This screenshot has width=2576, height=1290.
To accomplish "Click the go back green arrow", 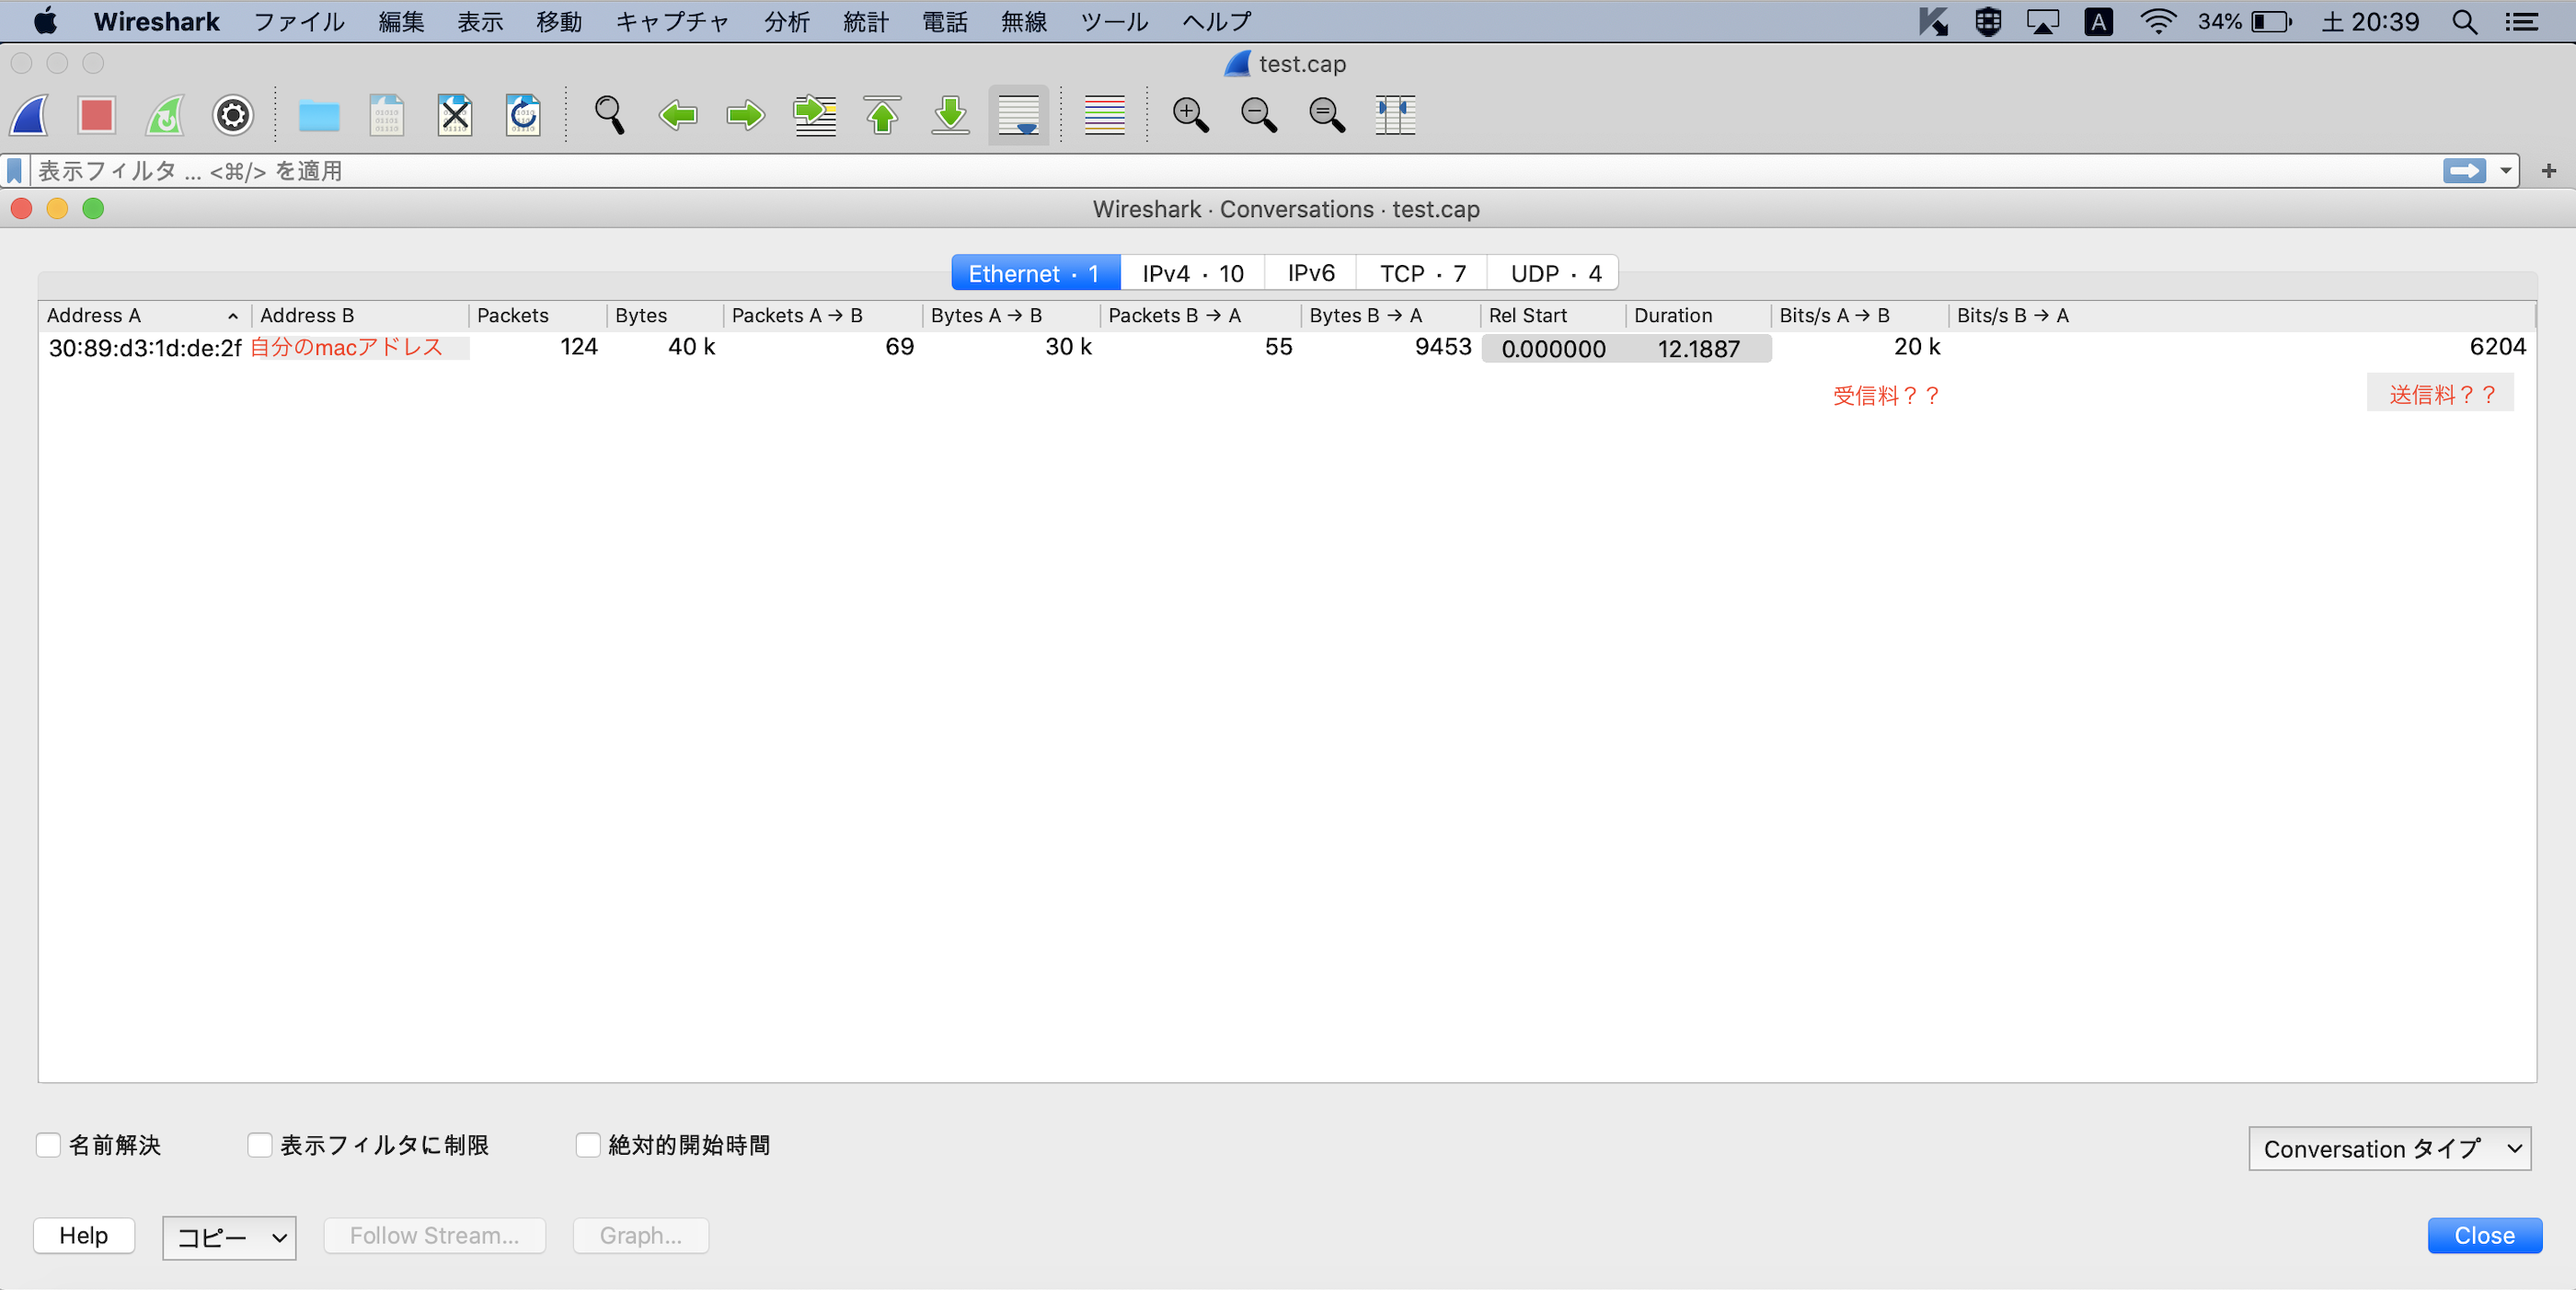I will click(x=678, y=115).
